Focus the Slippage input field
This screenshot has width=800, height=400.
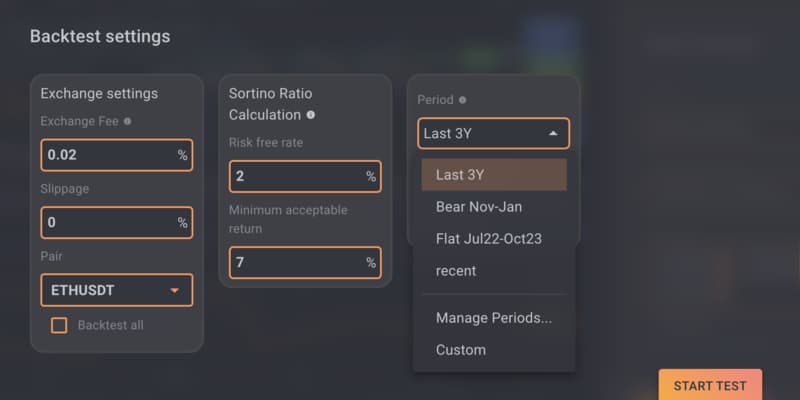pyautogui.click(x=117, y=222)
